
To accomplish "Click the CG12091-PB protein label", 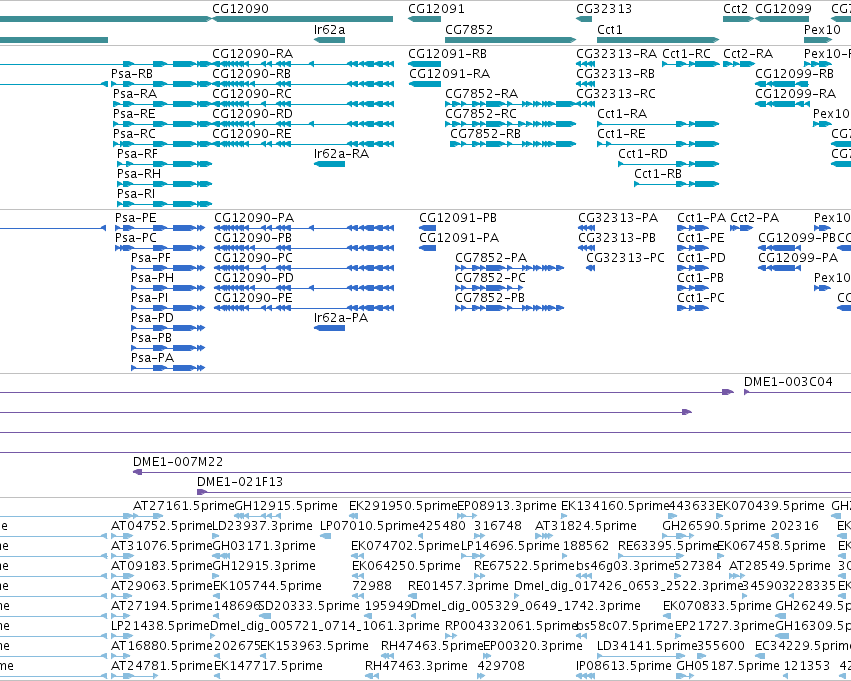I will tap(458, 218).
